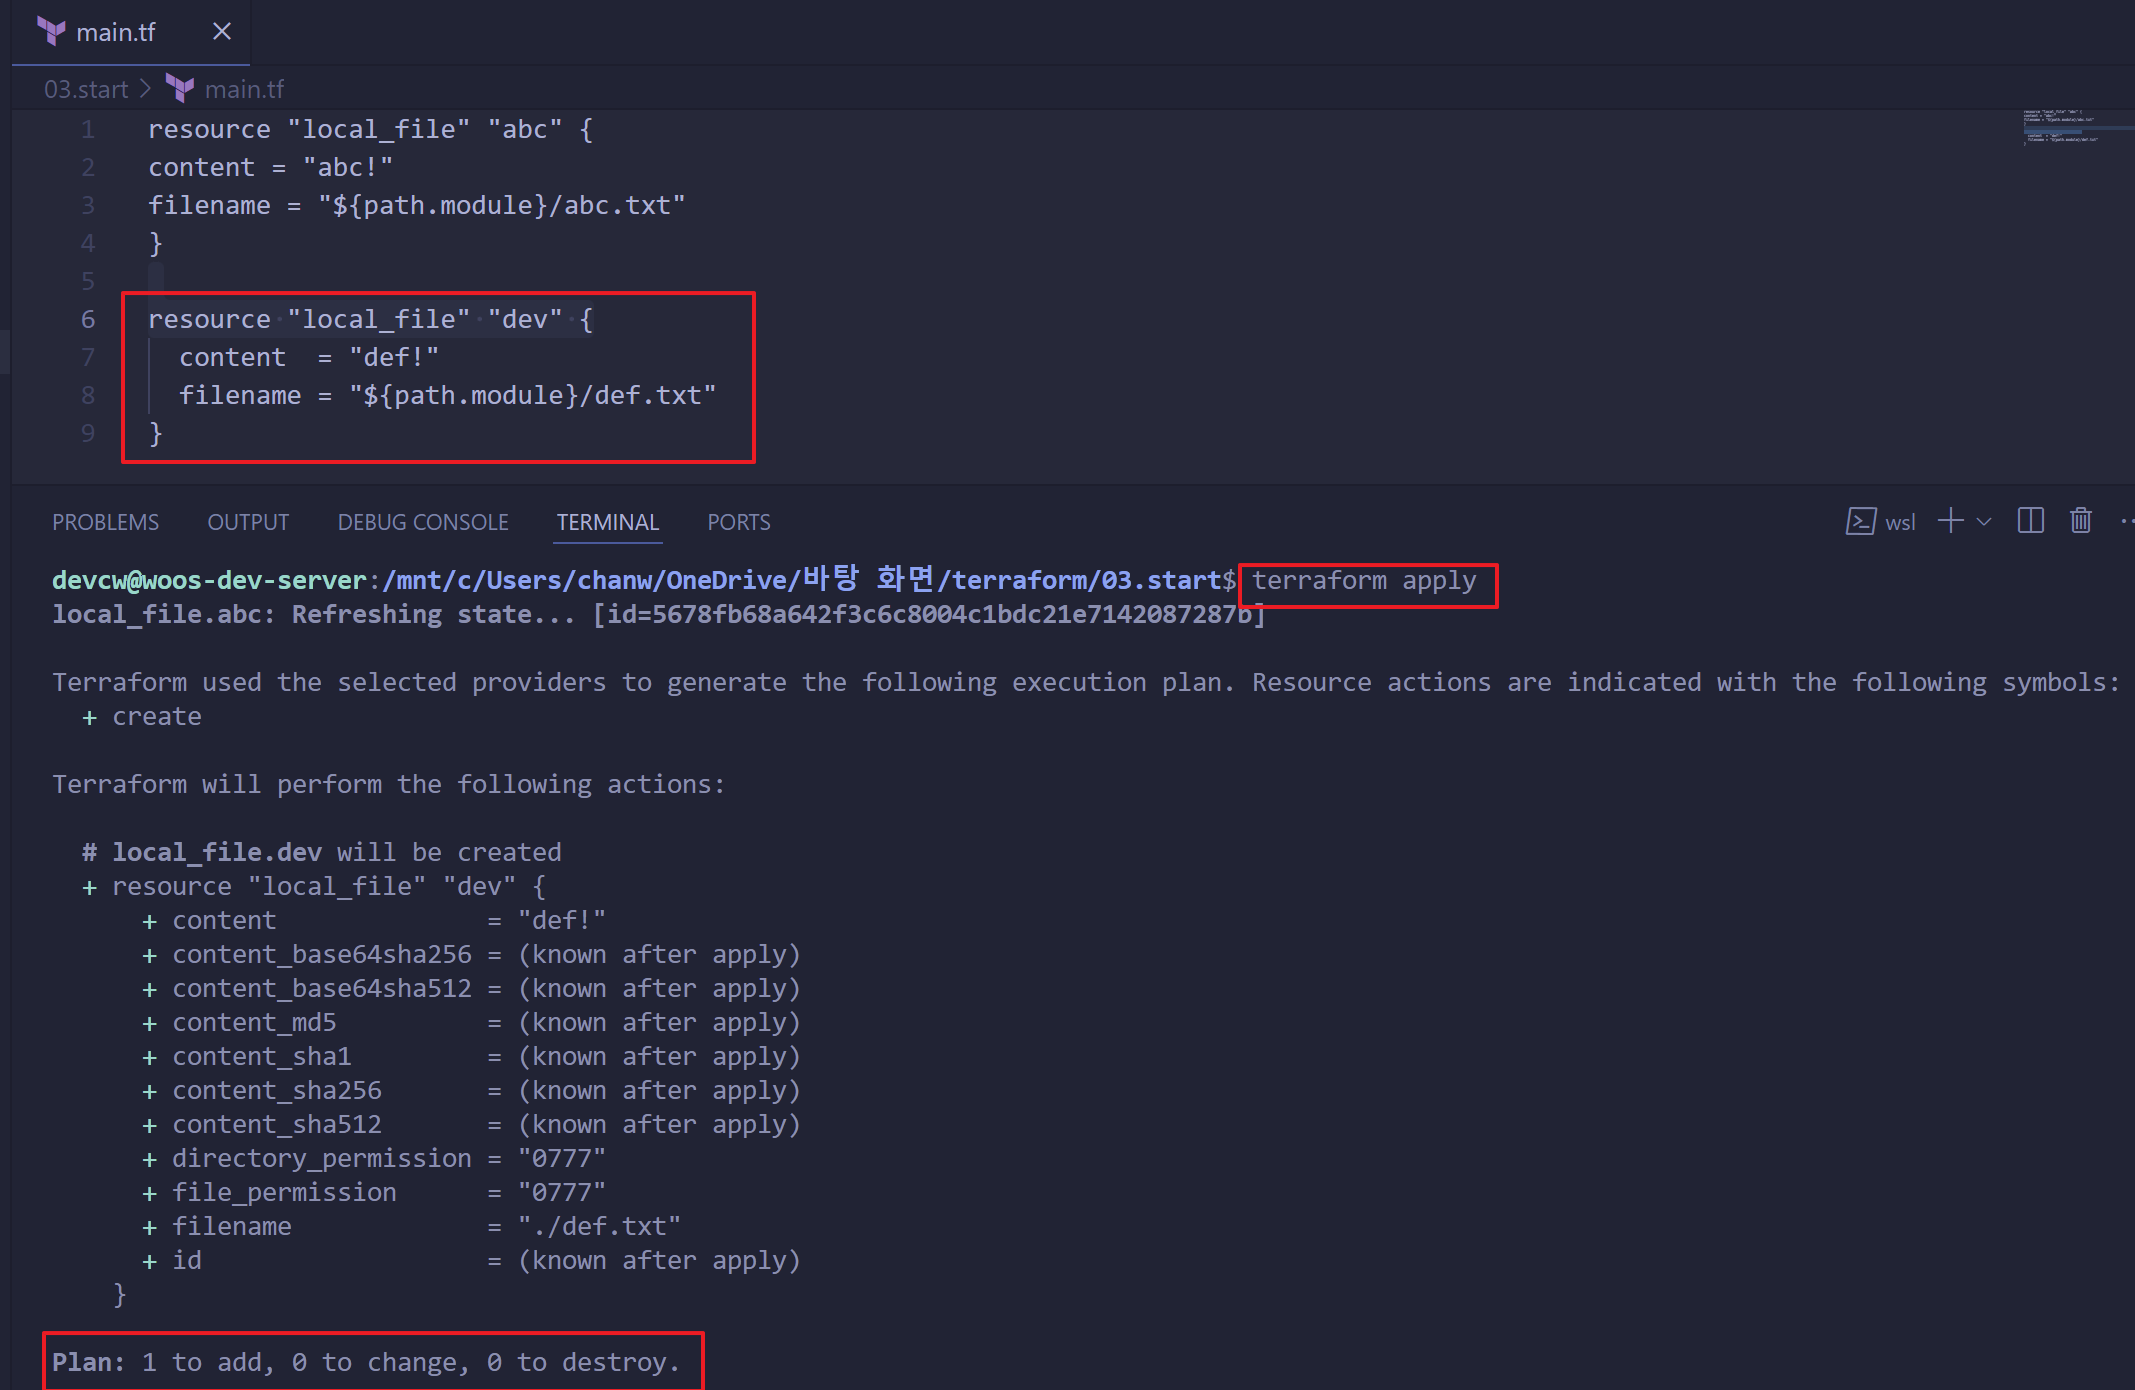The image size is (2135, 1390).
Task: Click main.tf in the breadcrumb path
Action: tap(244, 89)
